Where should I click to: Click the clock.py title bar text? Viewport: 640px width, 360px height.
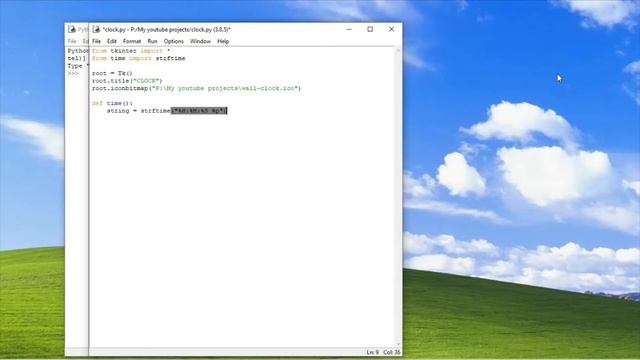pyautogui.click(x=167, y=29)
